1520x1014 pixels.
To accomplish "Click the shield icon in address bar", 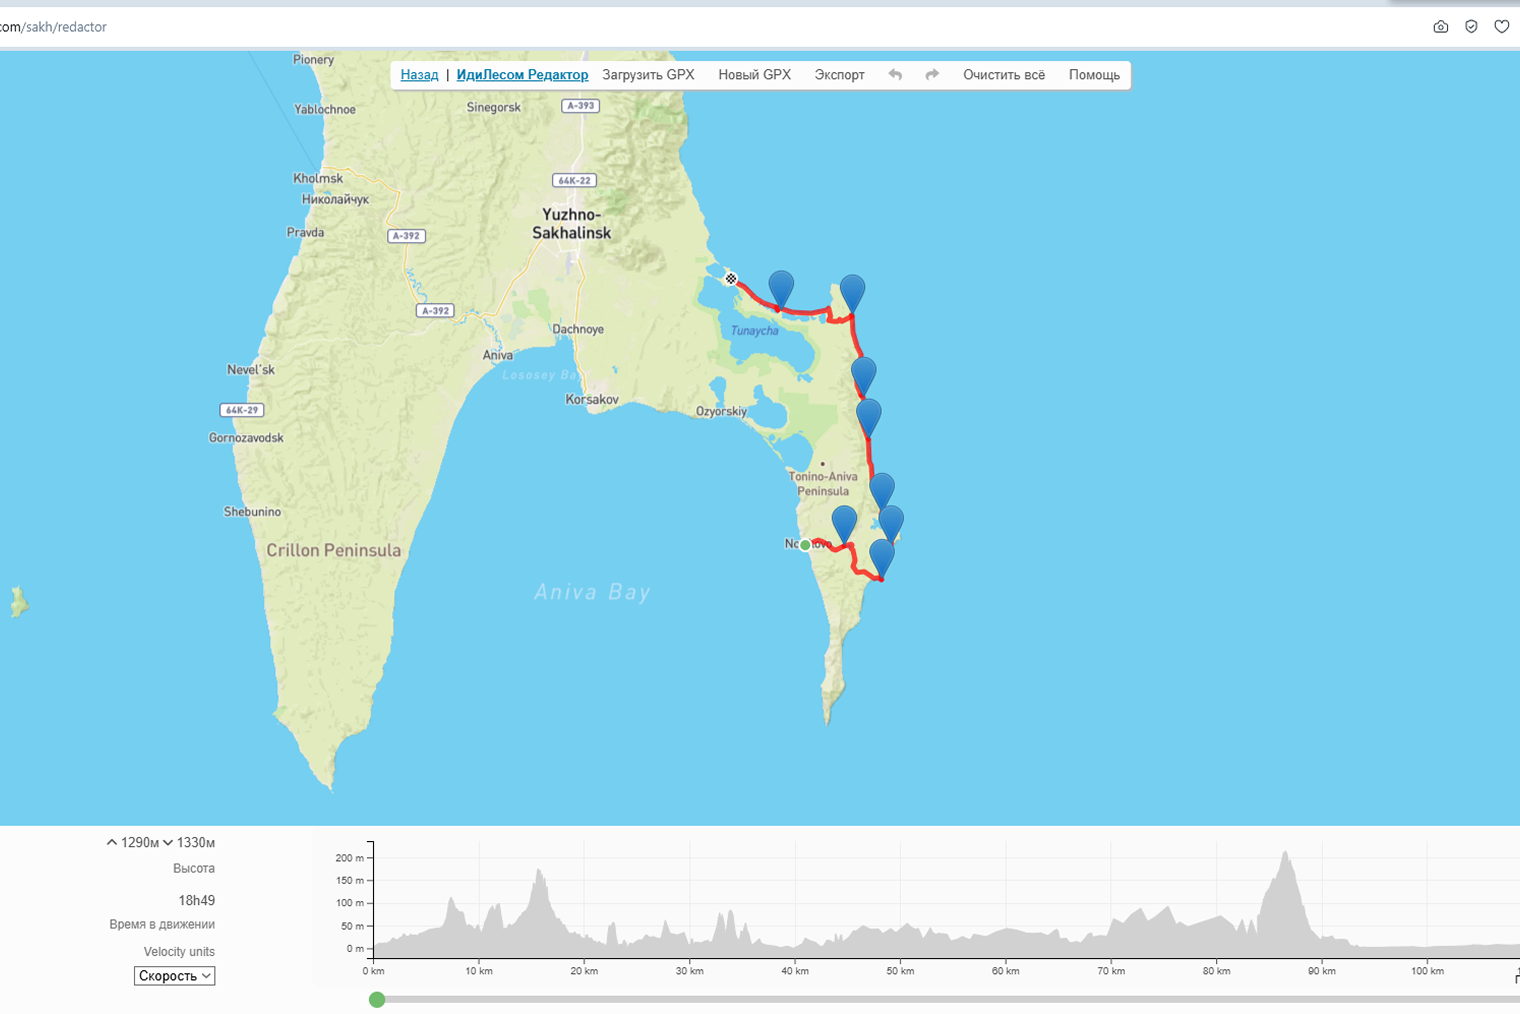I will (1471, 27).
